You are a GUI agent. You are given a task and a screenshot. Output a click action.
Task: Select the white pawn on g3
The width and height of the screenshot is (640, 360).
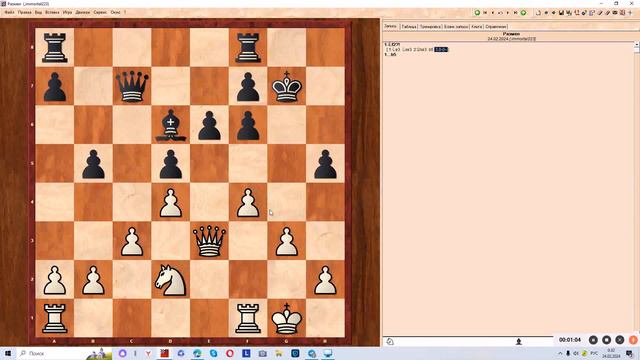tap(287, 241)
